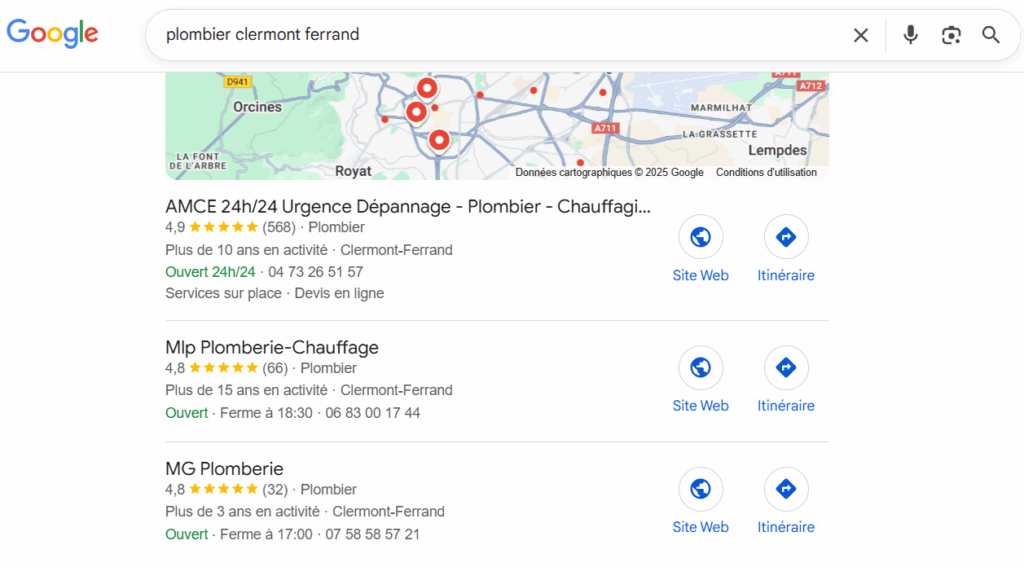Open the Mlp Plomberie-Chauffage listing title
Screen dimensions: 1024x567
[x=272, y=347]
